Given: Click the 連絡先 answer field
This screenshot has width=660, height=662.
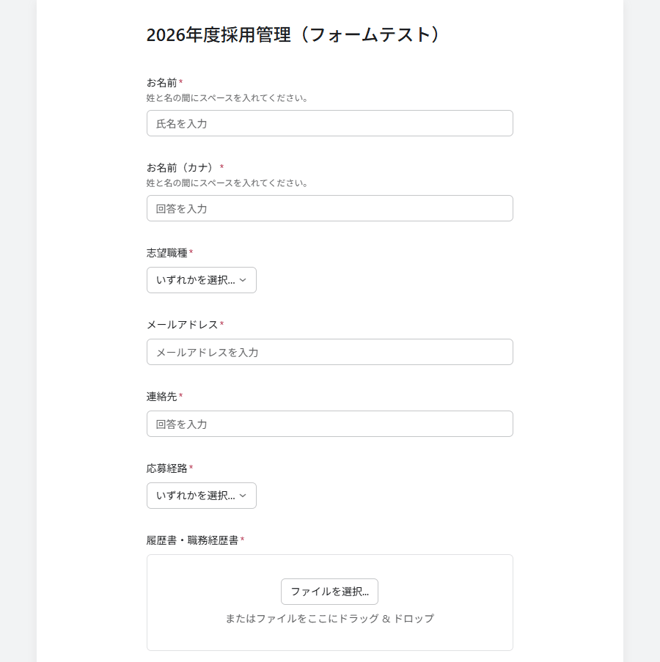Looking at the screenshot, I should [329, 424].
